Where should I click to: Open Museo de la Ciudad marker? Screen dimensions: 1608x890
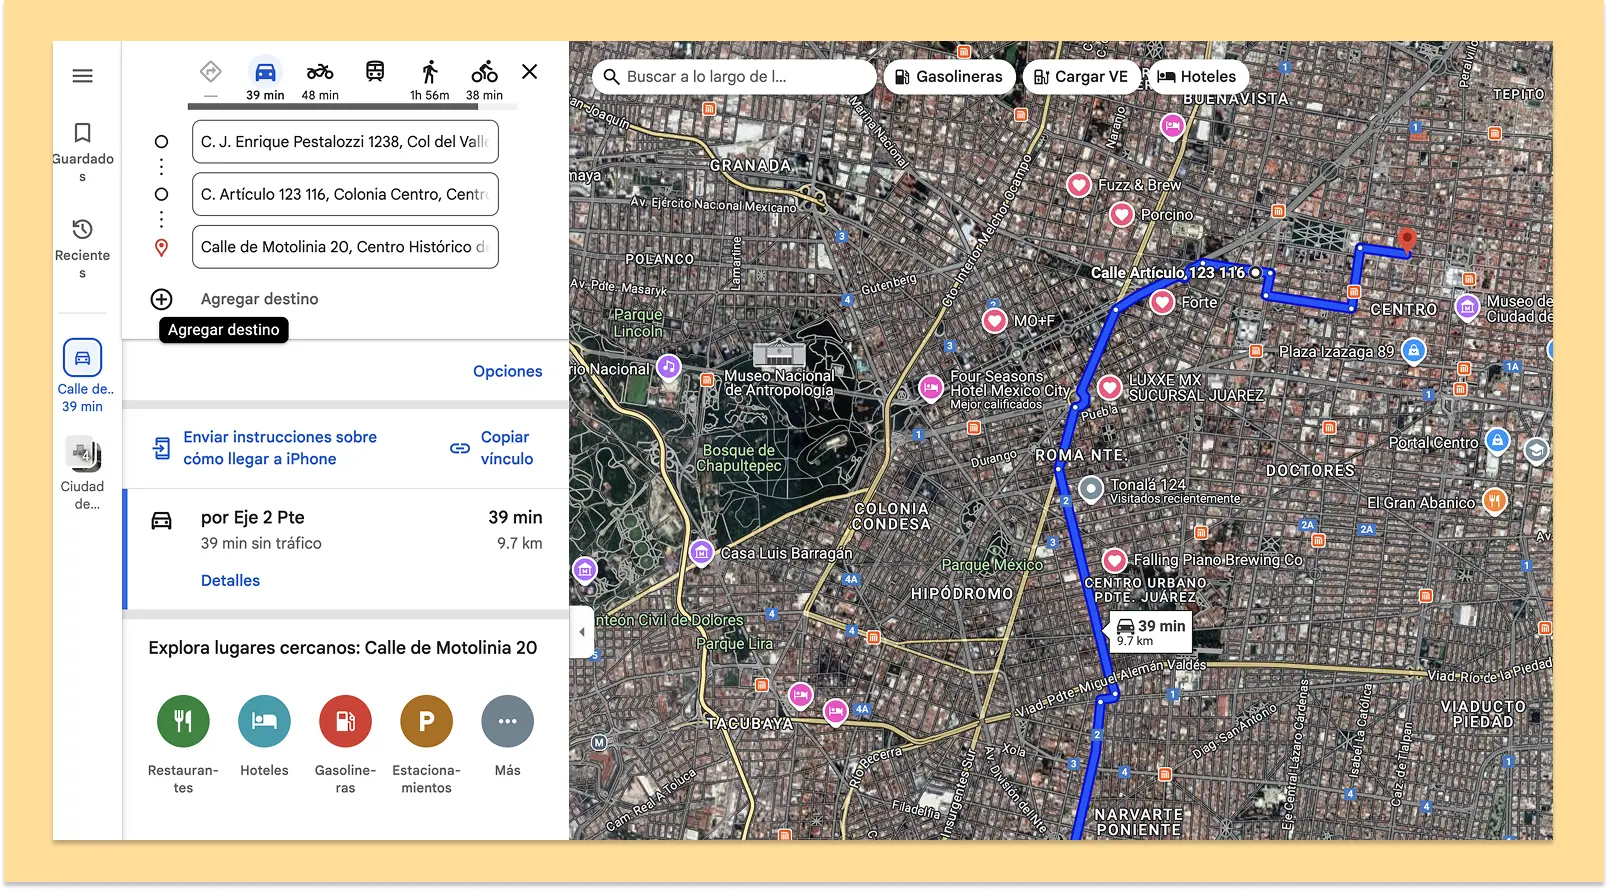1467,306
